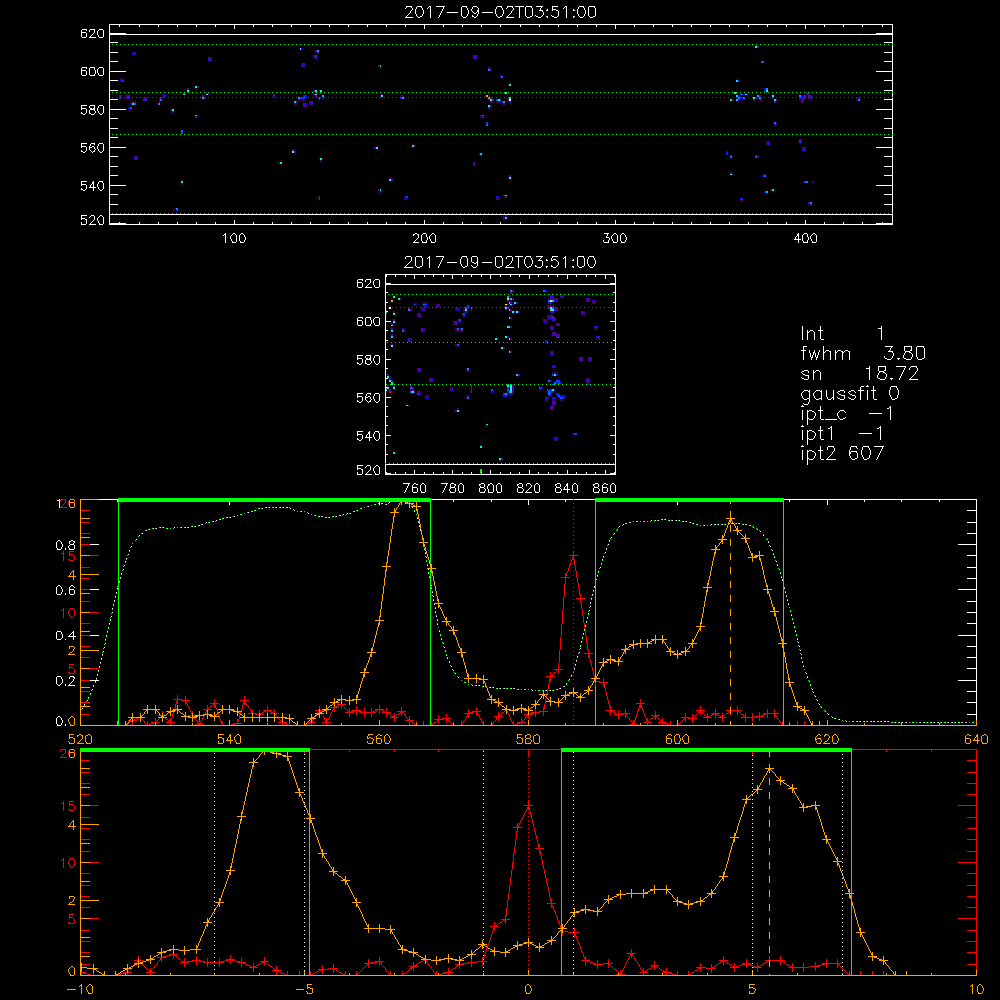The width and height of the screenshot is (1000, 1000).
Task: Click y-axis label 0.8 on third plot
Action: coord(66,545)
